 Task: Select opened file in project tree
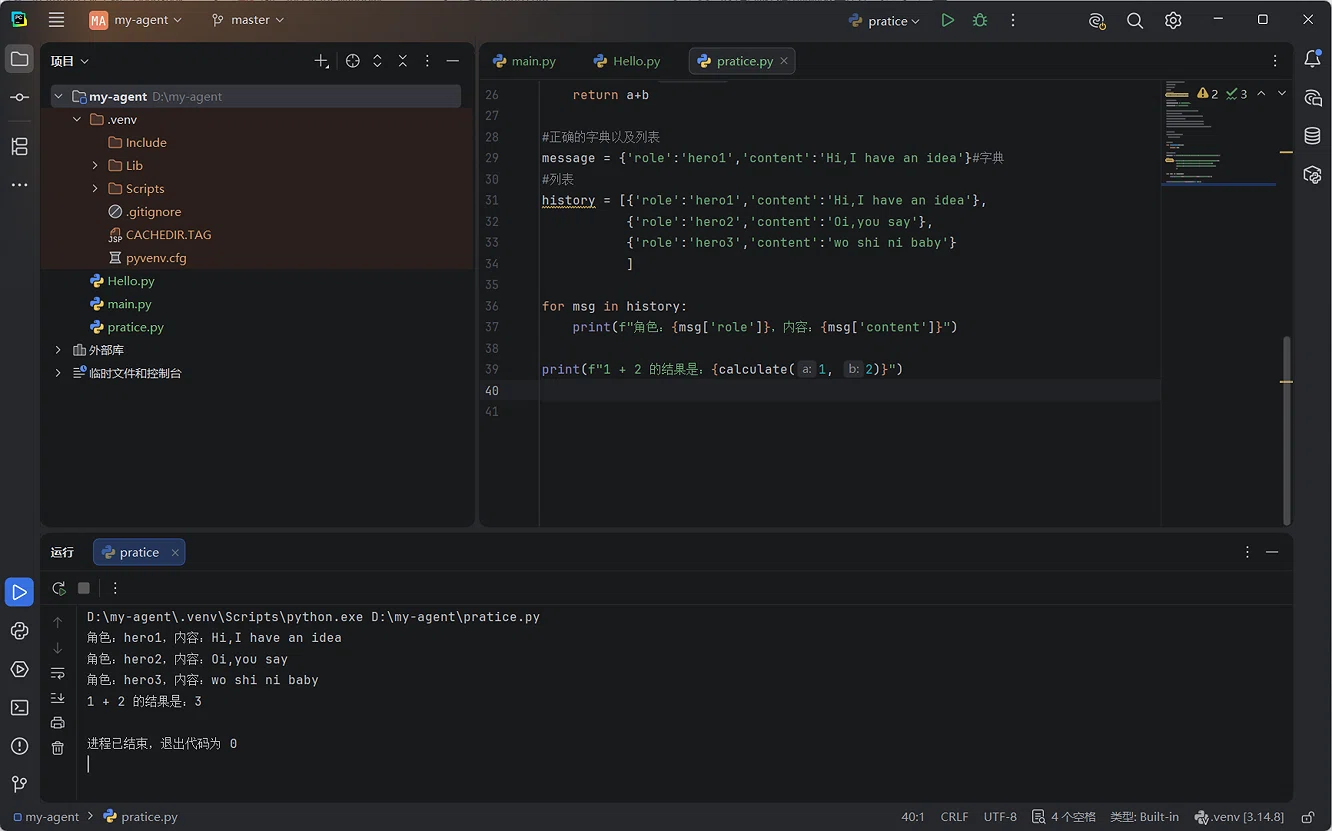coord(353,61)
